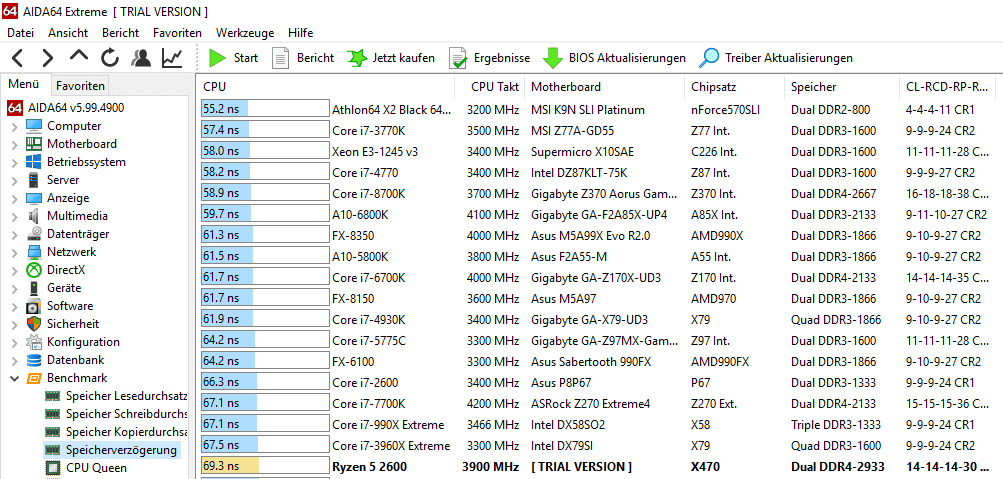Image resolution: width=1003 pixels, height=479 pixels.
Task: Expand the Datenträger tree node
Action: pos(15,235)
